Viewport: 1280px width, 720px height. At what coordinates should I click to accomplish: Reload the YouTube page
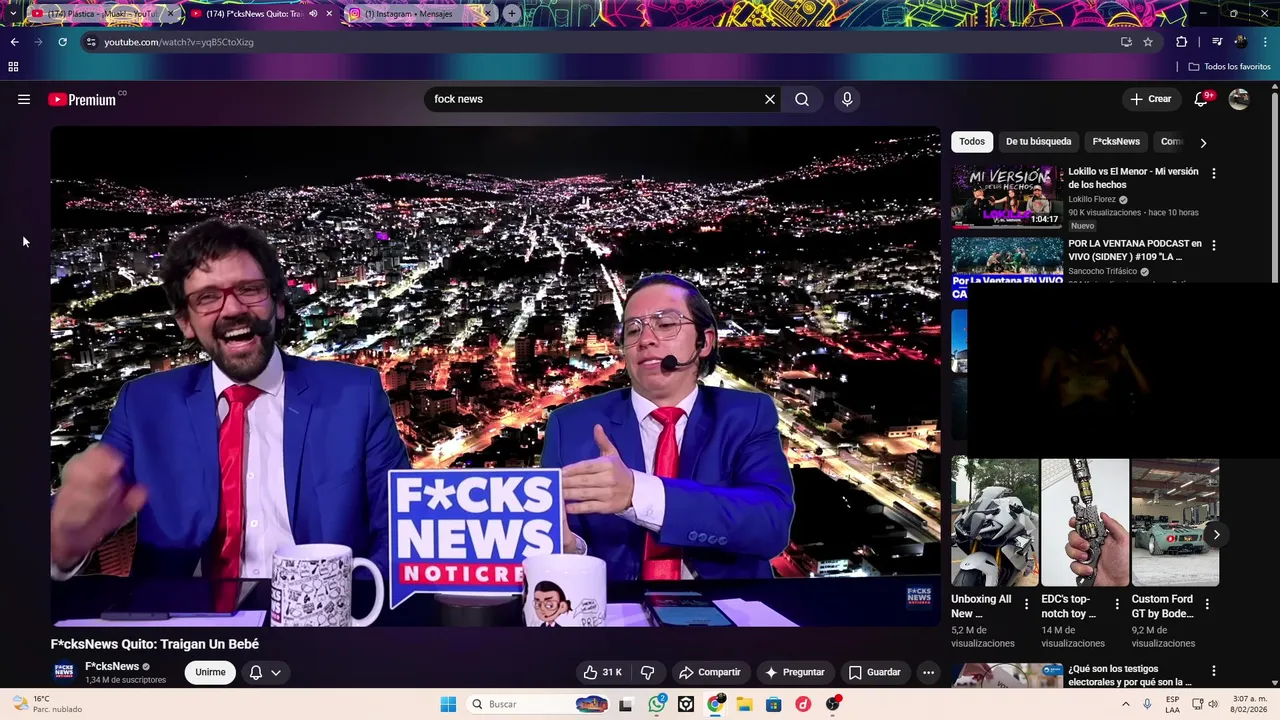click(x=62, y=42)
